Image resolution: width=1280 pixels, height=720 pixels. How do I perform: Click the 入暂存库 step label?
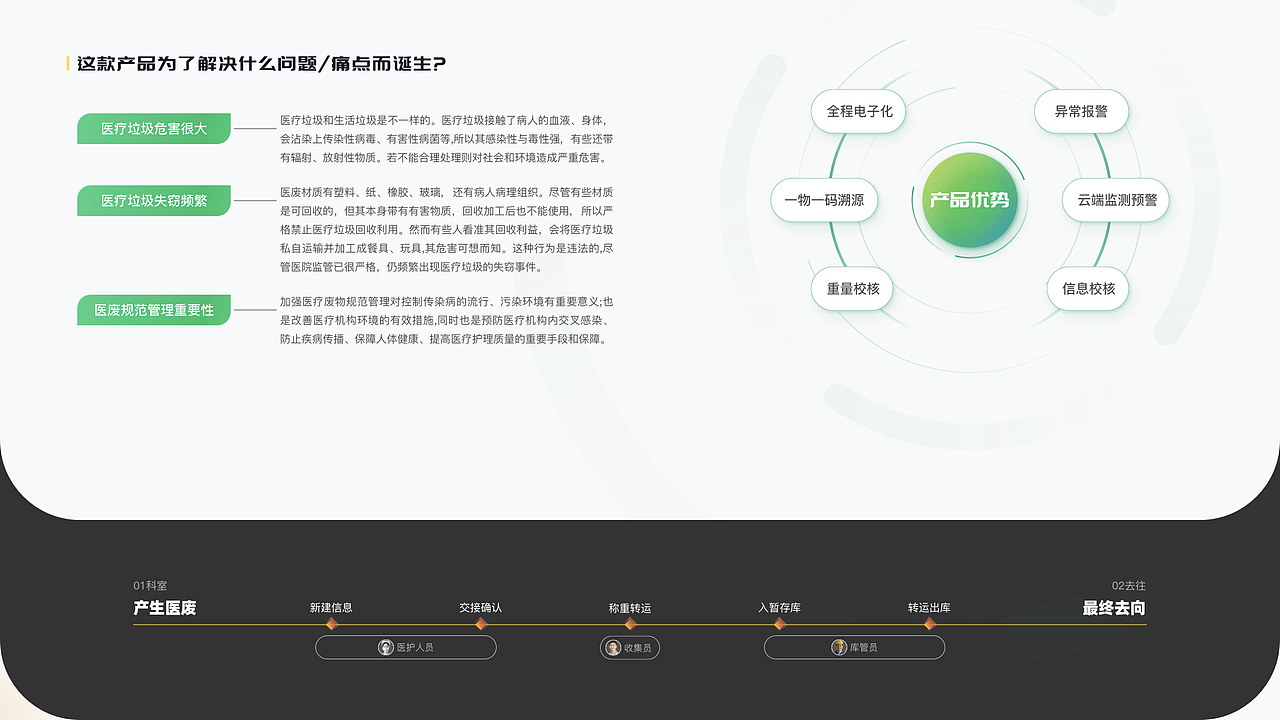(x=780, y=608)
